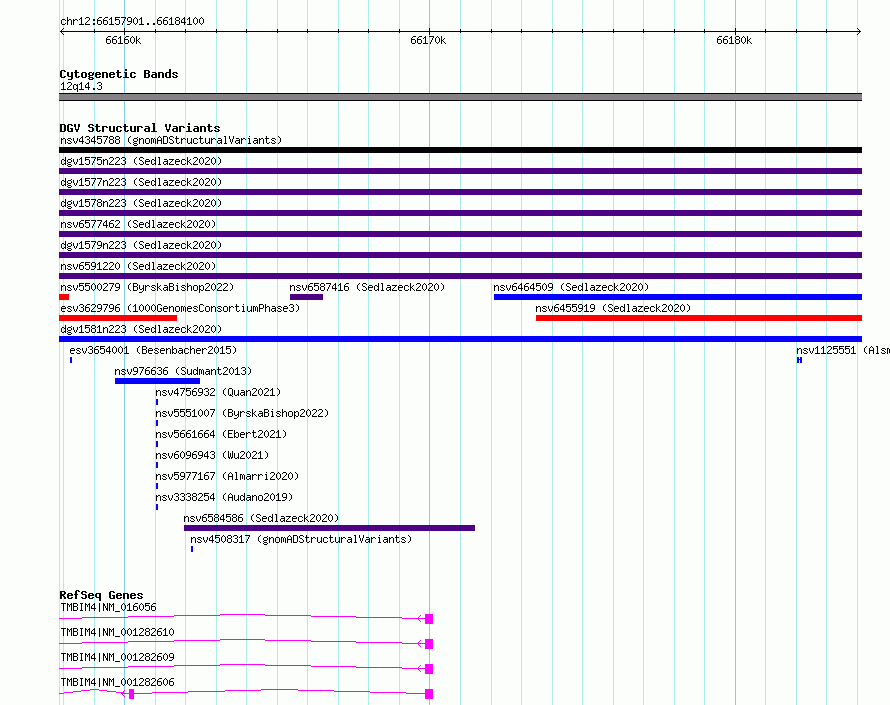The height and width of the screenshot is (705, 890).
Task: Select the nsv976636 (Sudmant2013) label
Action: tap(183, 371)
